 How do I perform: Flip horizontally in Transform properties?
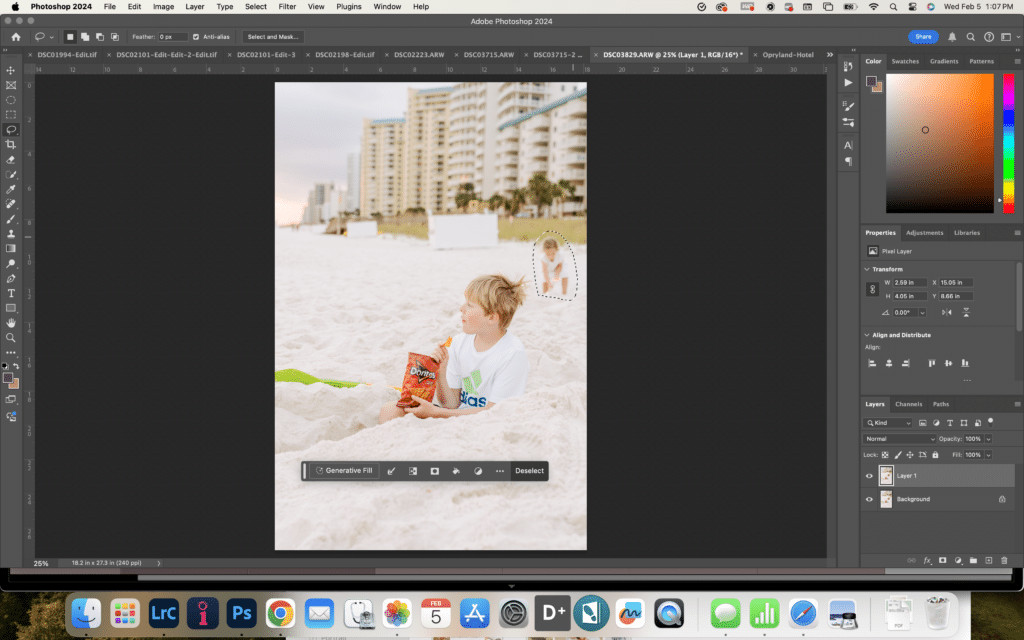946,313
